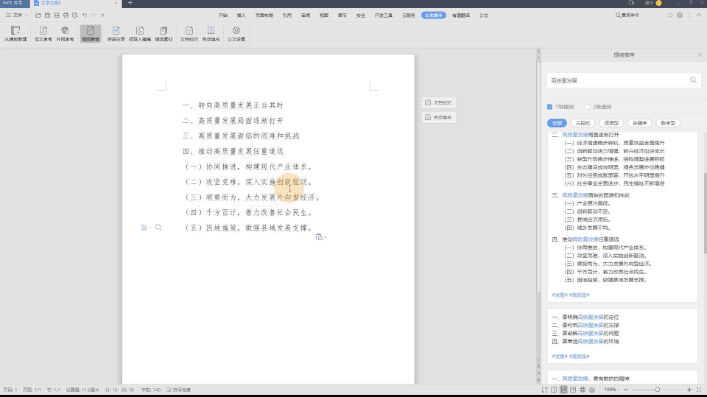Click the speech bubble feedback icon top right

[x=670, y=15]
